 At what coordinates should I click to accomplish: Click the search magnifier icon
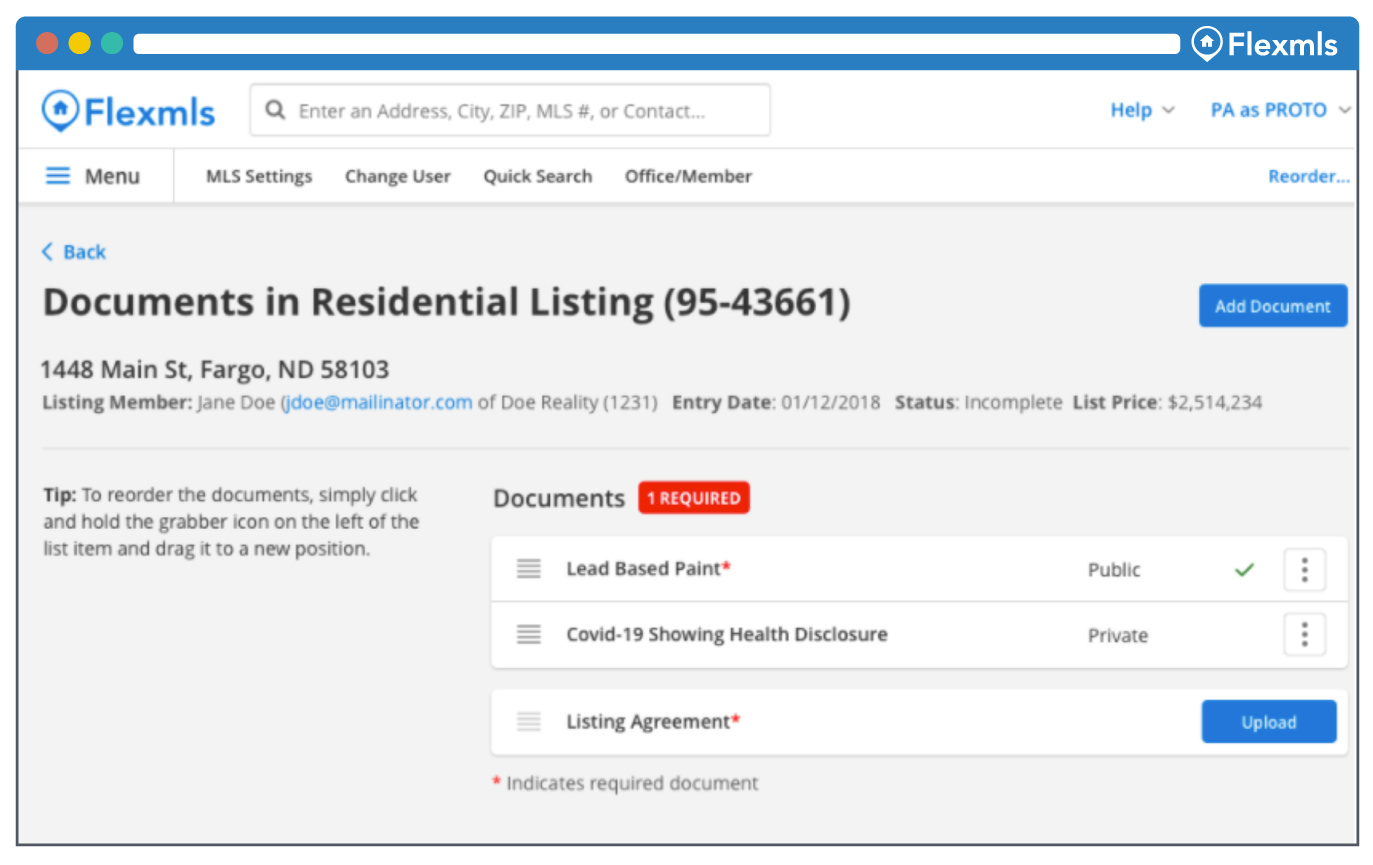tap(275, 110)
